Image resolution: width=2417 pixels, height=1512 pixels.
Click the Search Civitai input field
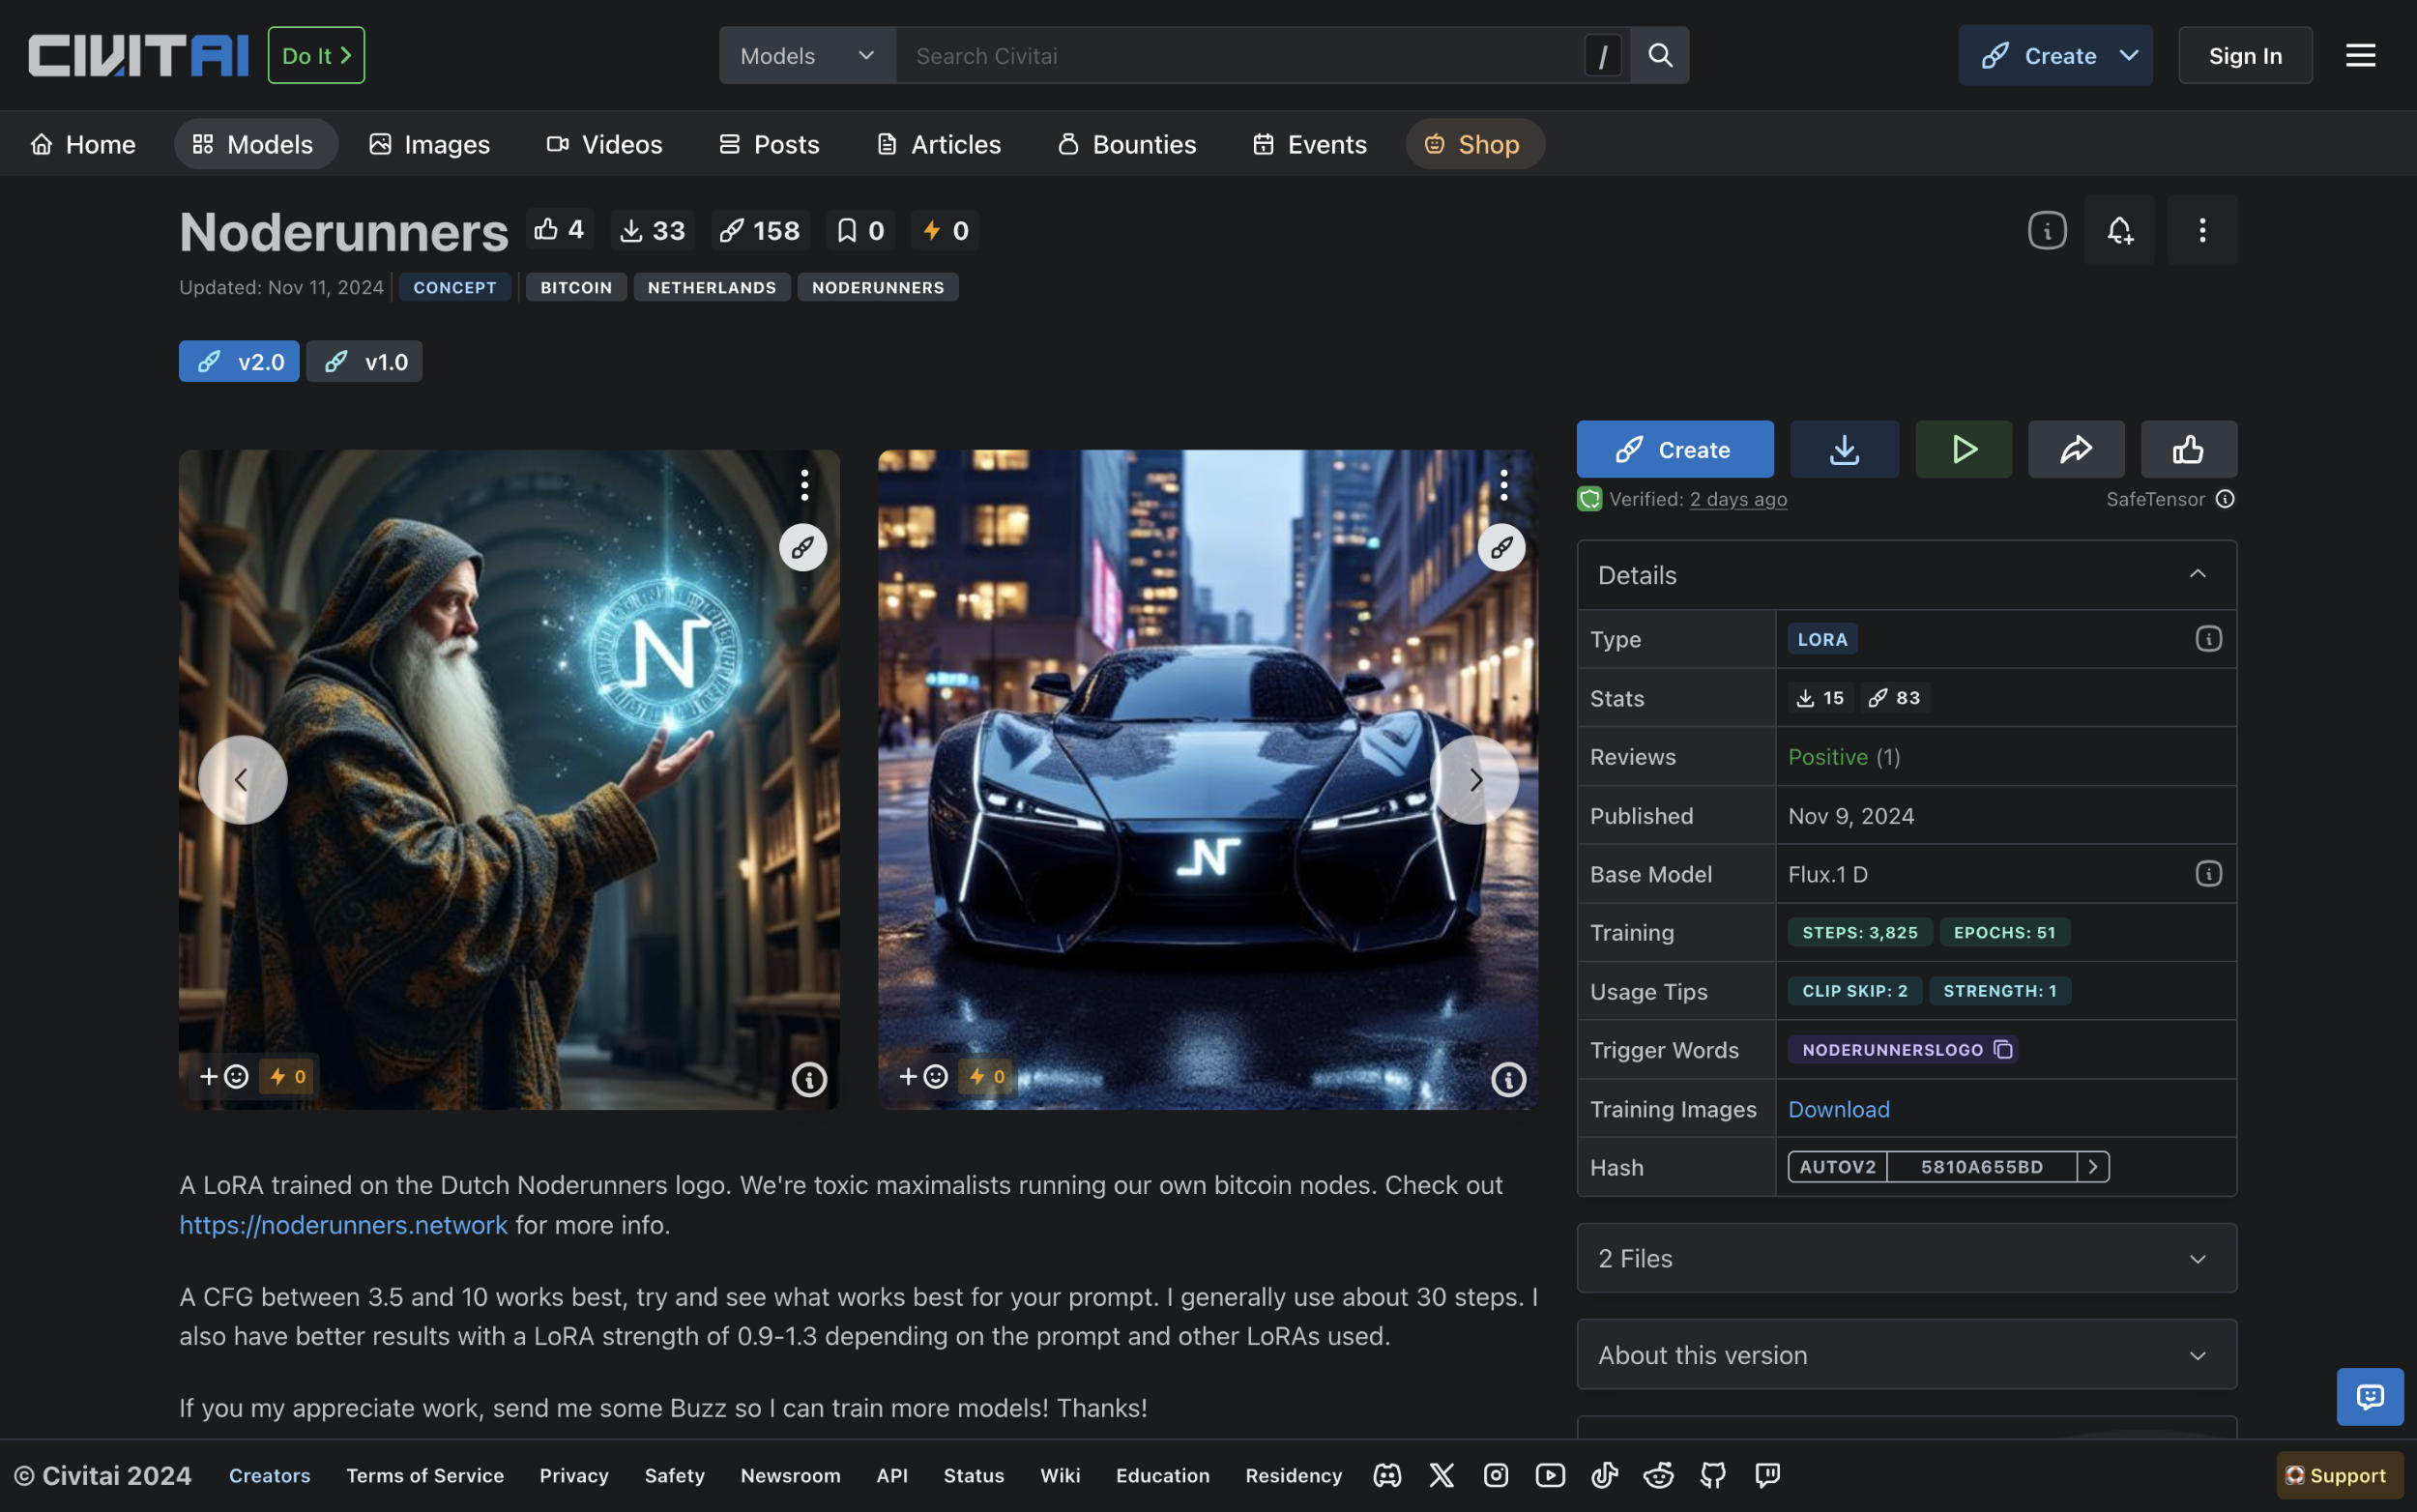(1240, 55)
